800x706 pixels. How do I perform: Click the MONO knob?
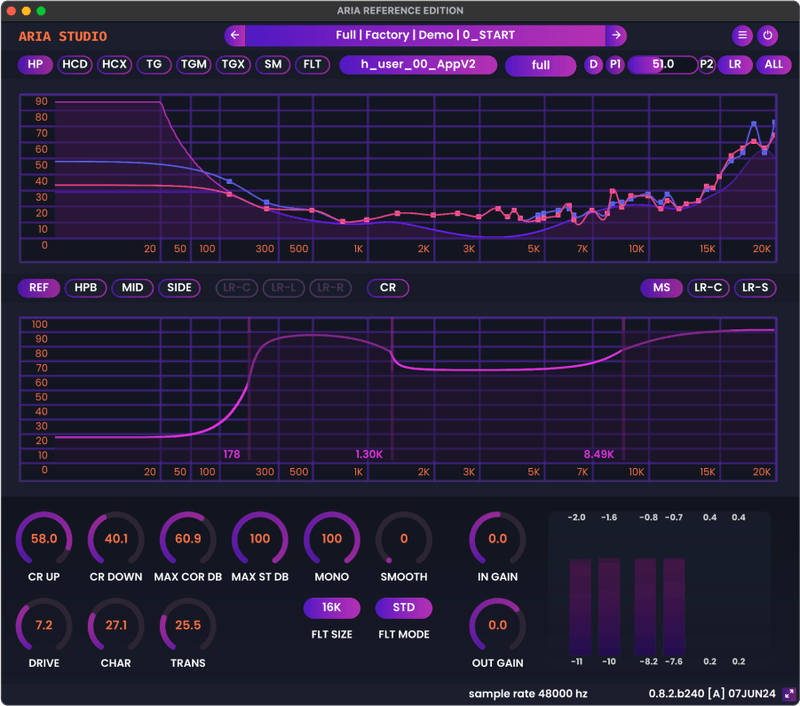[332, 539]
